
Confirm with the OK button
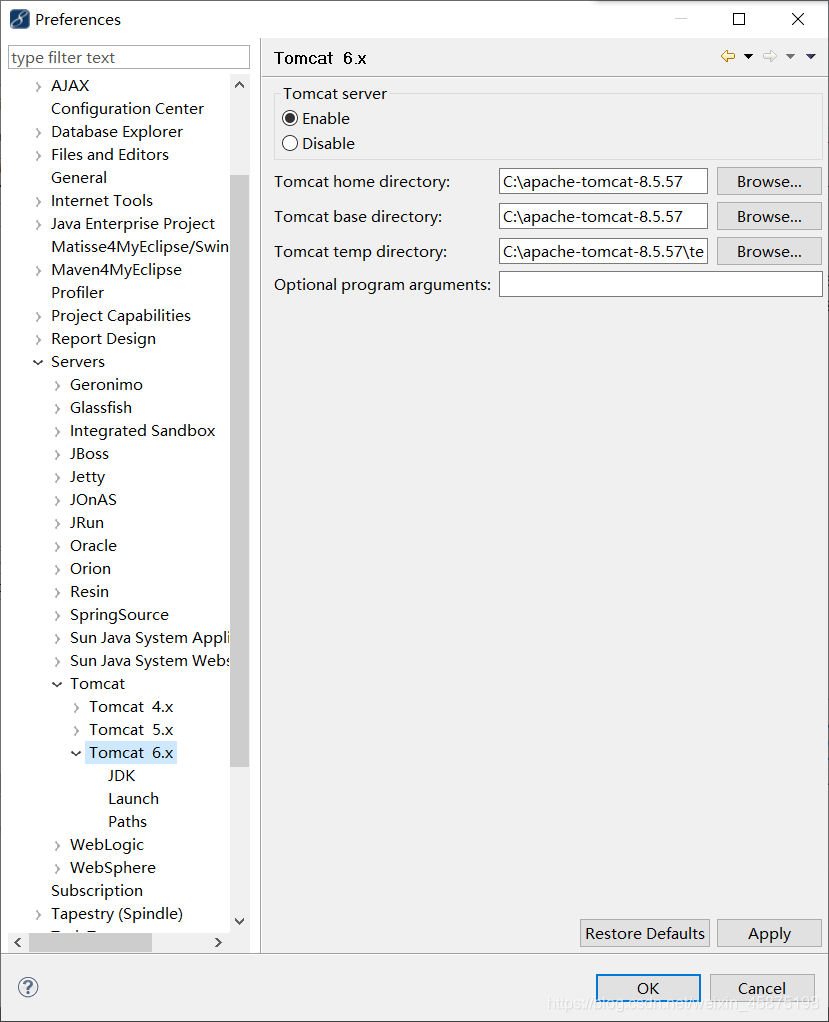click(x=648, y=988)
